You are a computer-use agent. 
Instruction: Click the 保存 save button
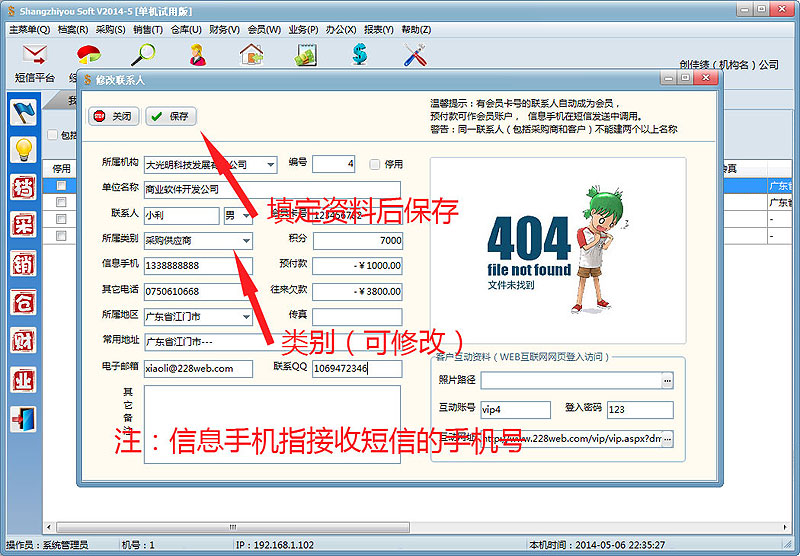tap(170, 116)
